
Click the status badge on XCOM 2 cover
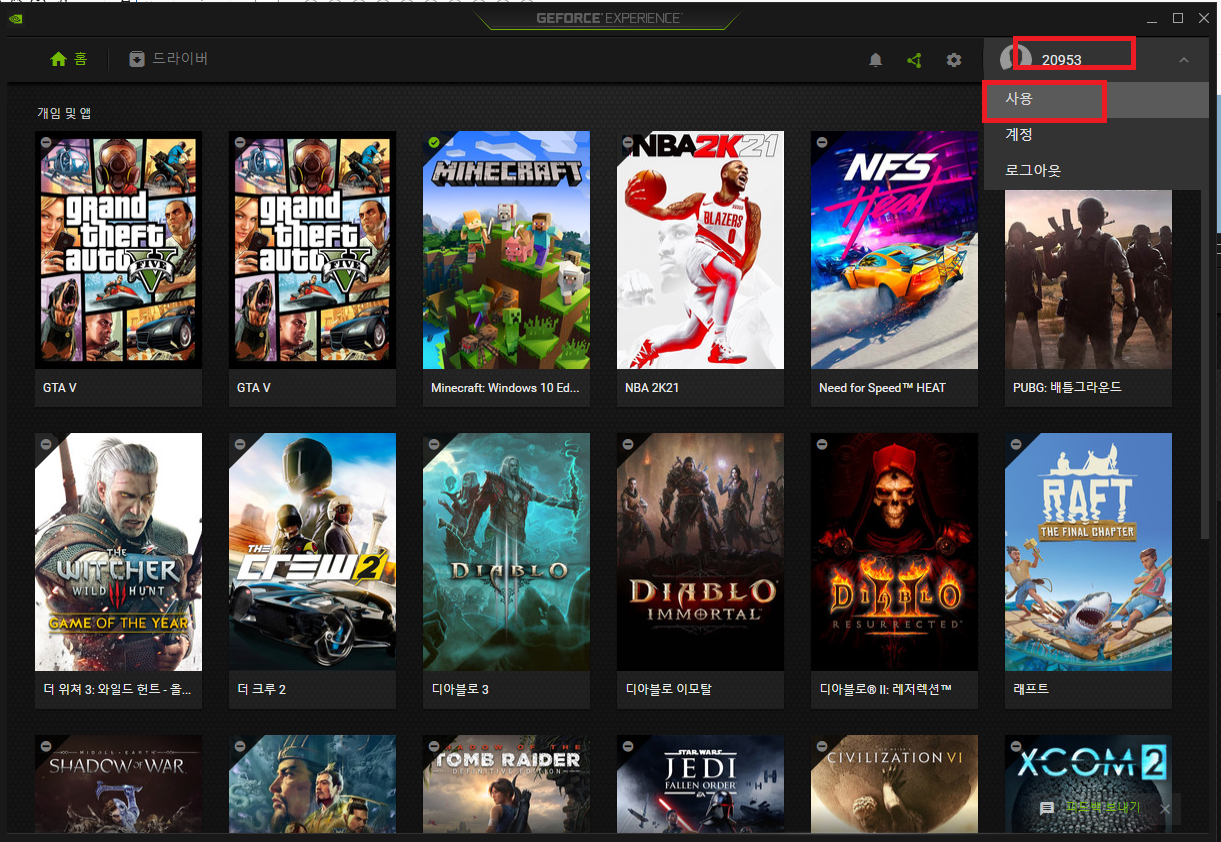(1016, 747)
